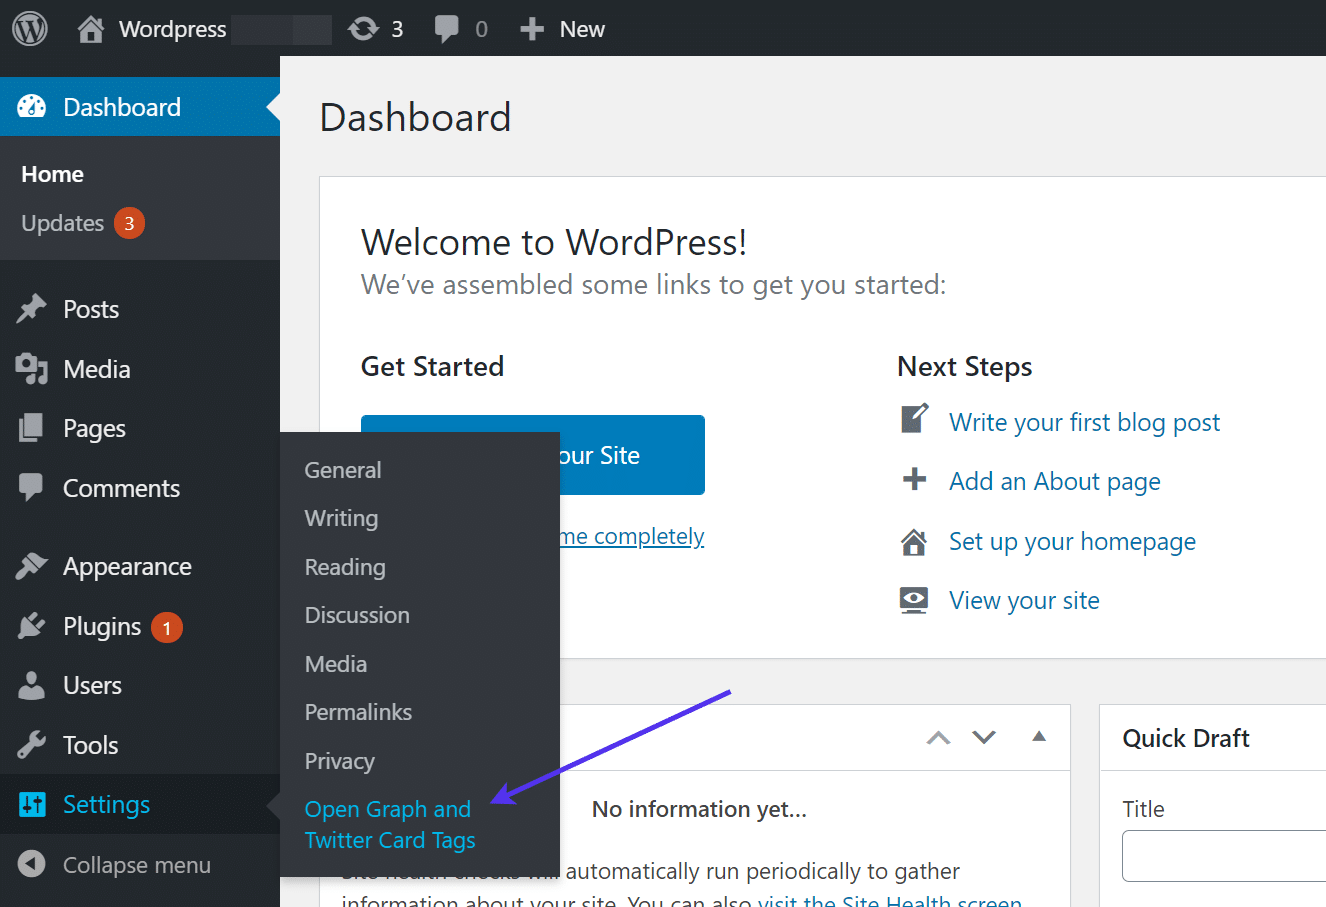Collapse the Site Health widget with the triangle toggle
The width and height of the screenshot is (1326, 907).
[x=1038, y=736]
